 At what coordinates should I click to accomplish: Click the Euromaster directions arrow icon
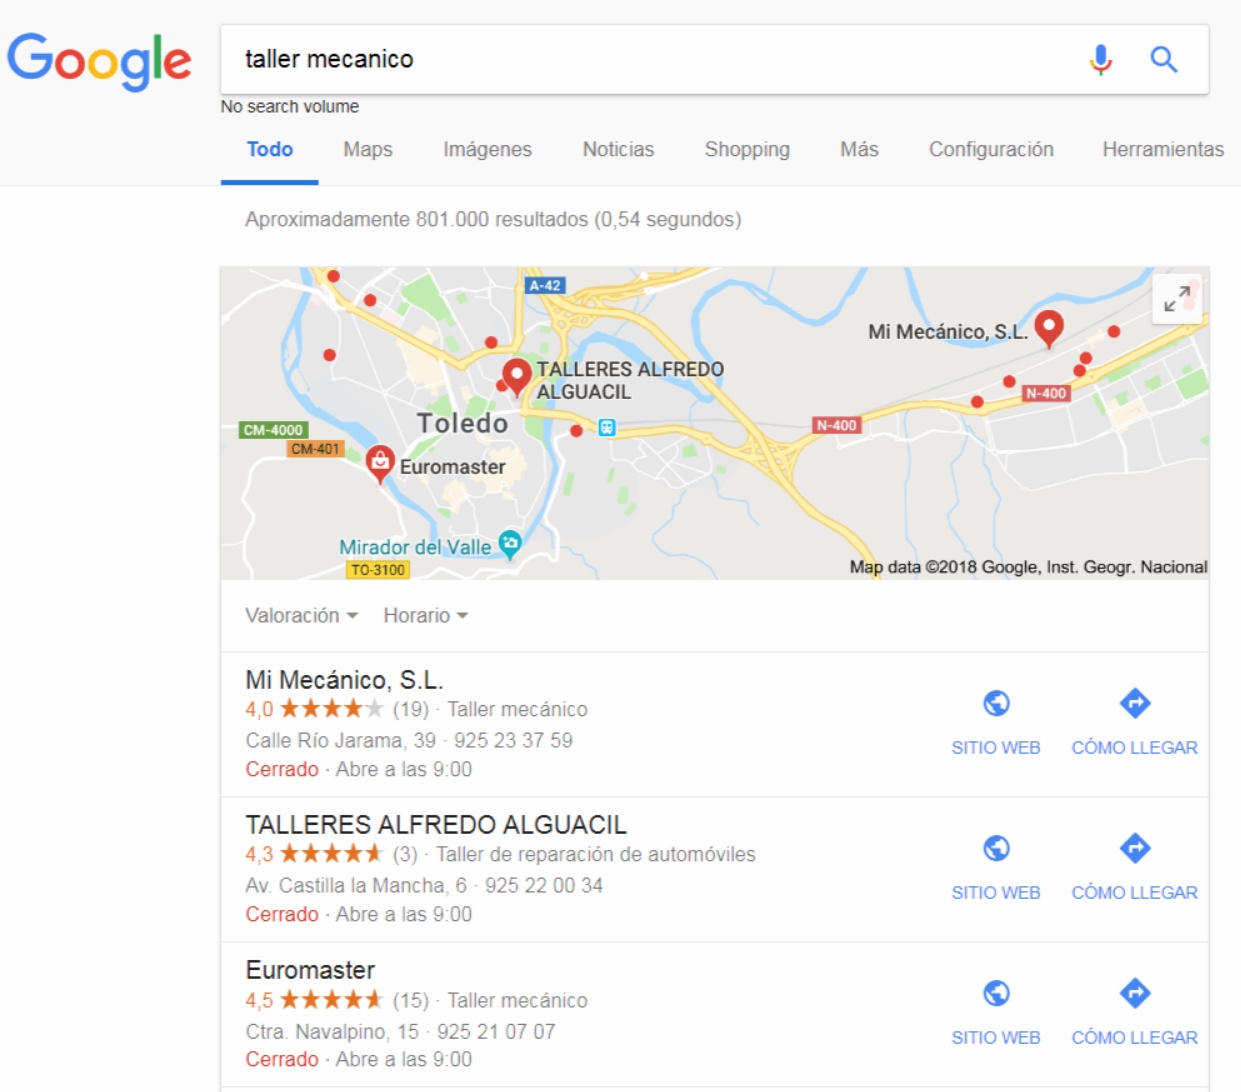(1135, 993)
